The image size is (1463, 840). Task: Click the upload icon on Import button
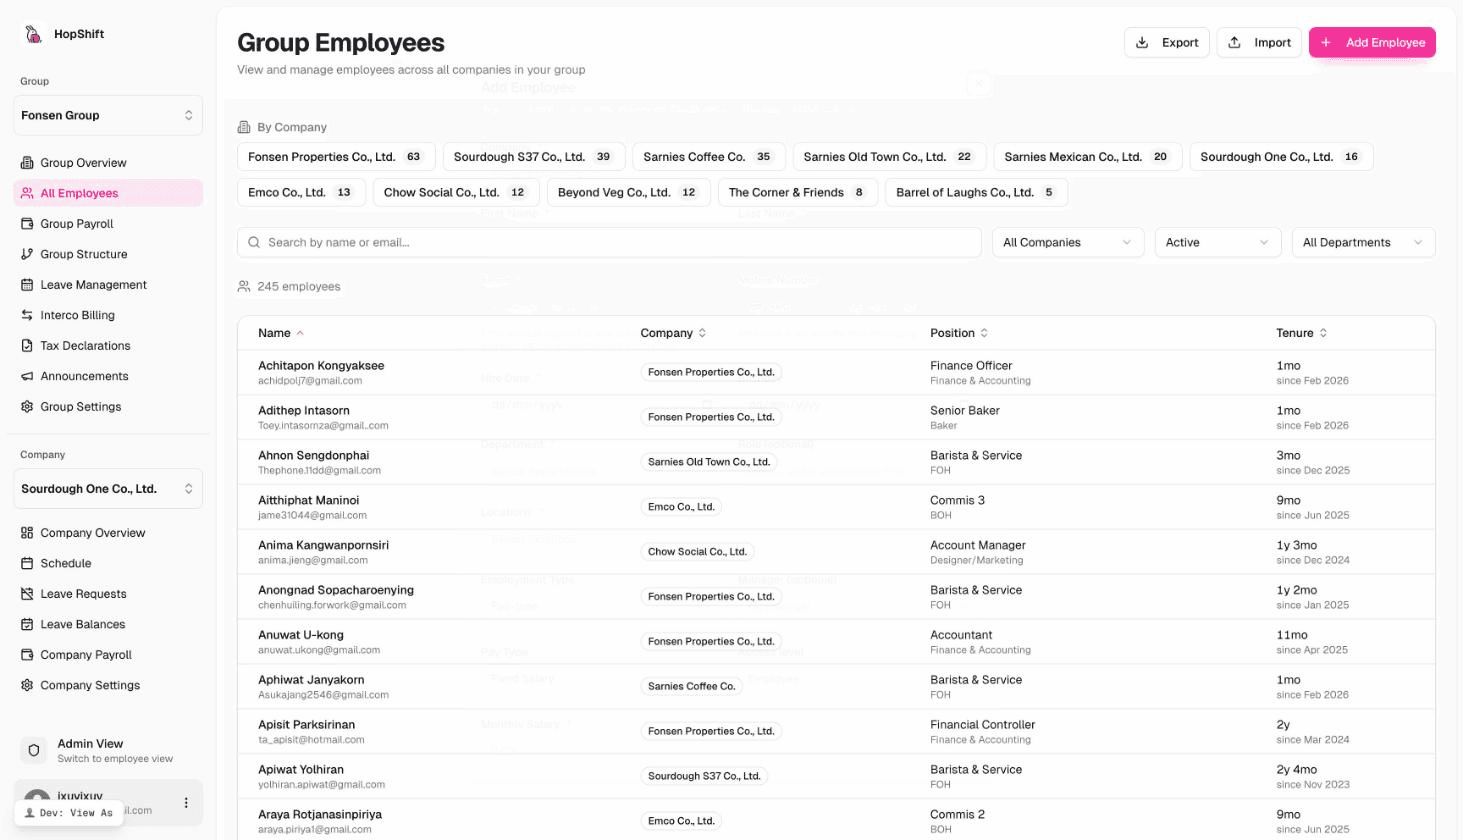point(1235,43)
